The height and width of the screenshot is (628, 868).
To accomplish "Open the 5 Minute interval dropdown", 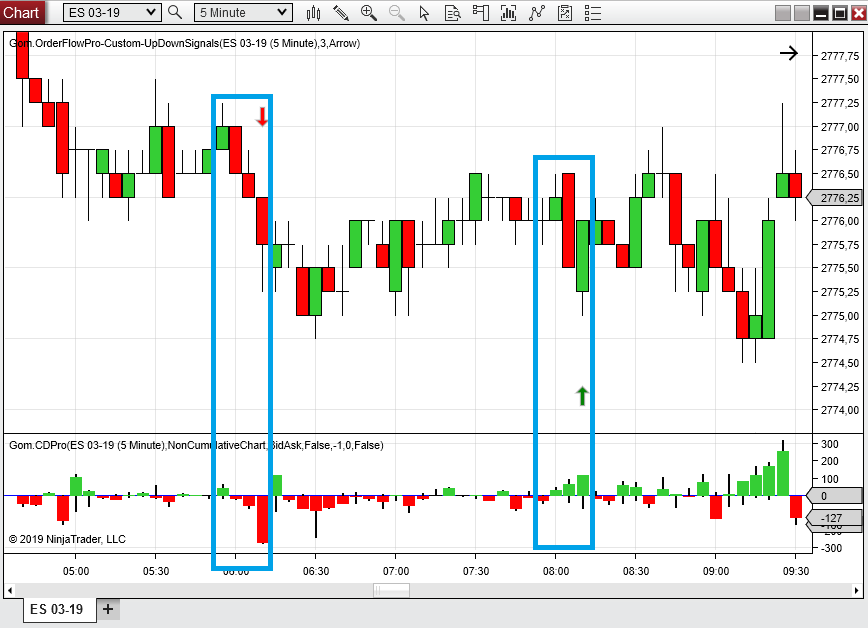I will 243,12.
